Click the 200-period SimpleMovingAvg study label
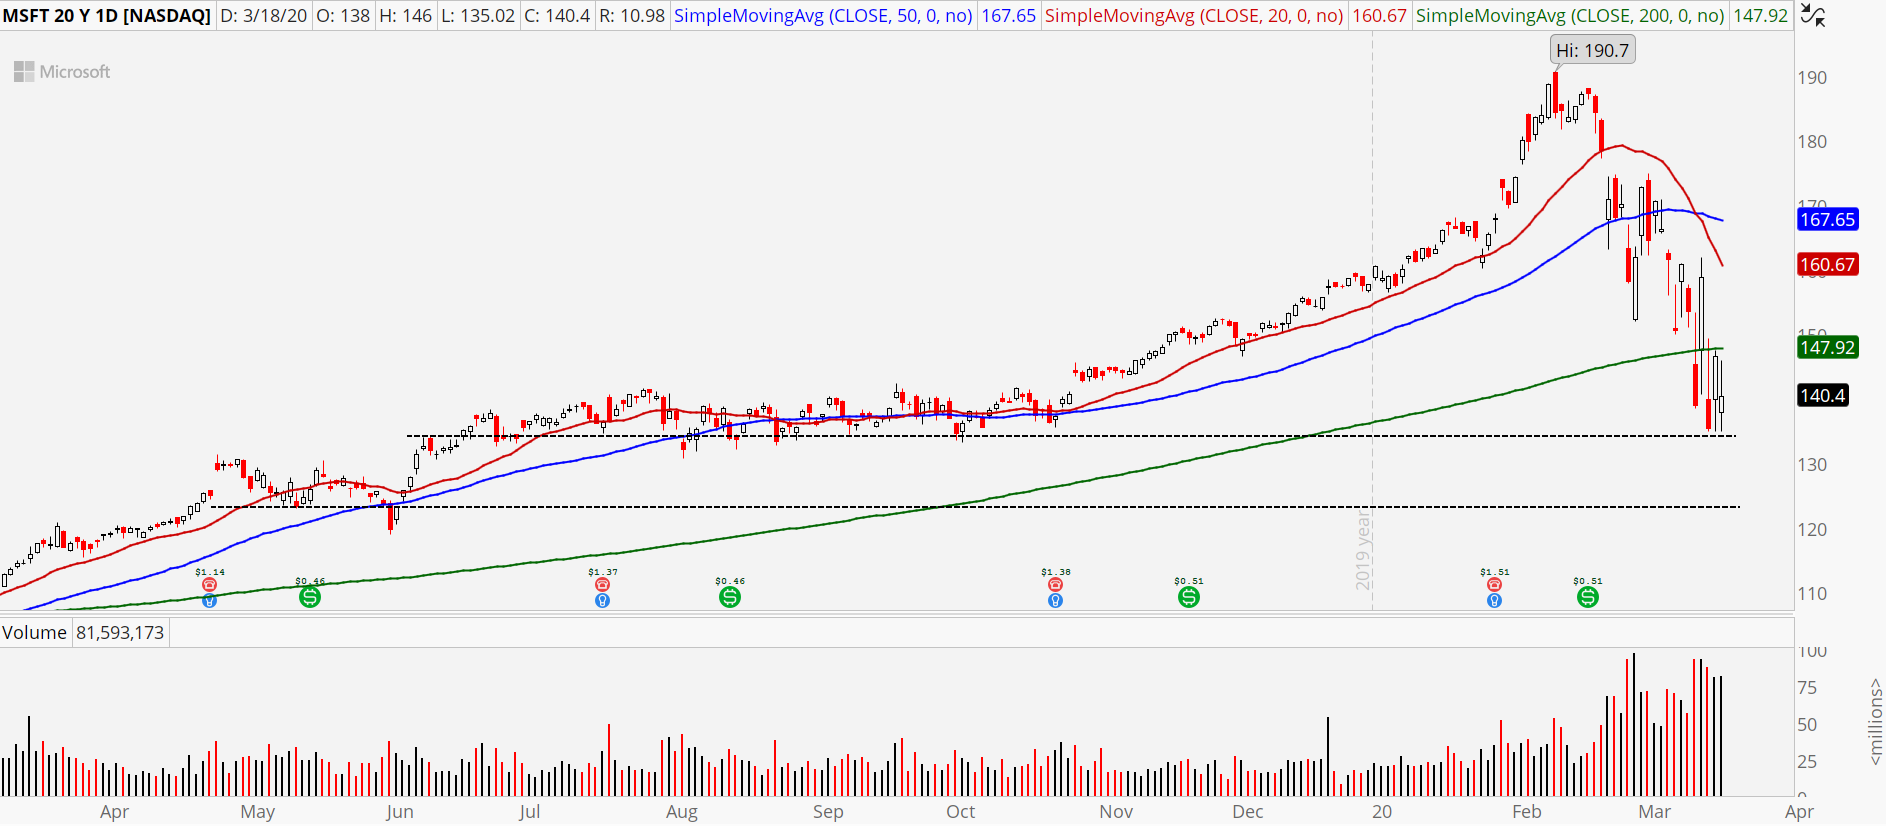Viewport: 1886px width, 826px height. pyautogui.click(x=1570, y=16)
